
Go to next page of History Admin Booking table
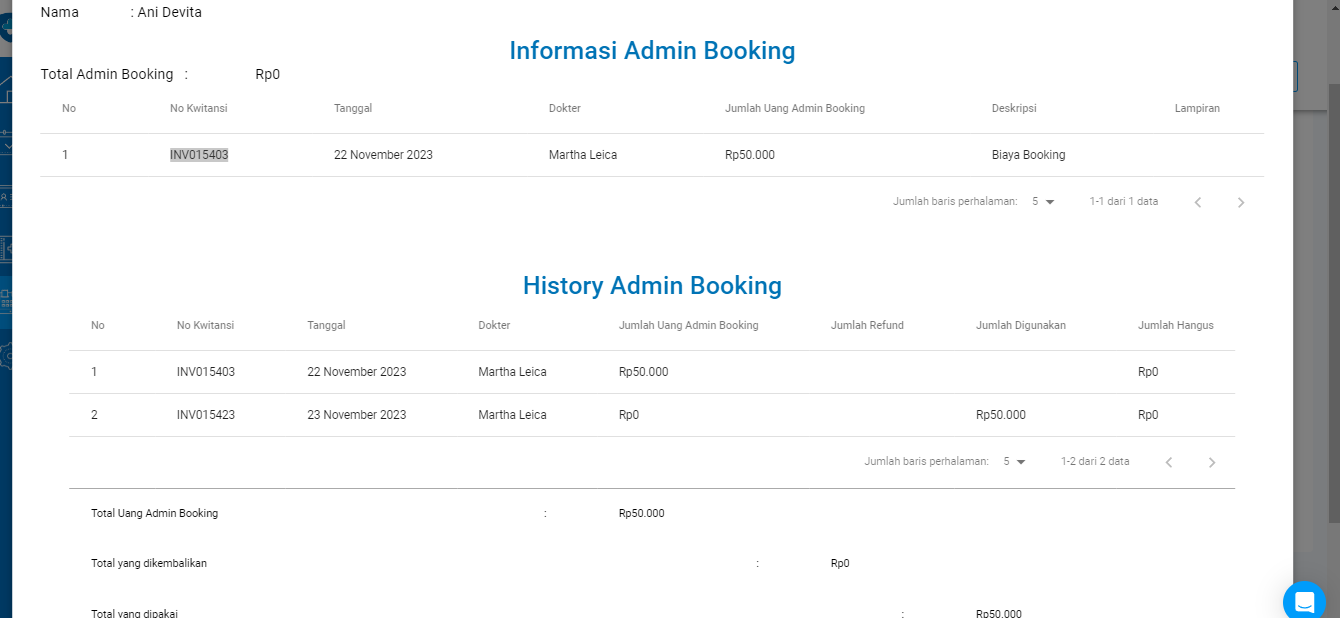tap(1212, 462)
